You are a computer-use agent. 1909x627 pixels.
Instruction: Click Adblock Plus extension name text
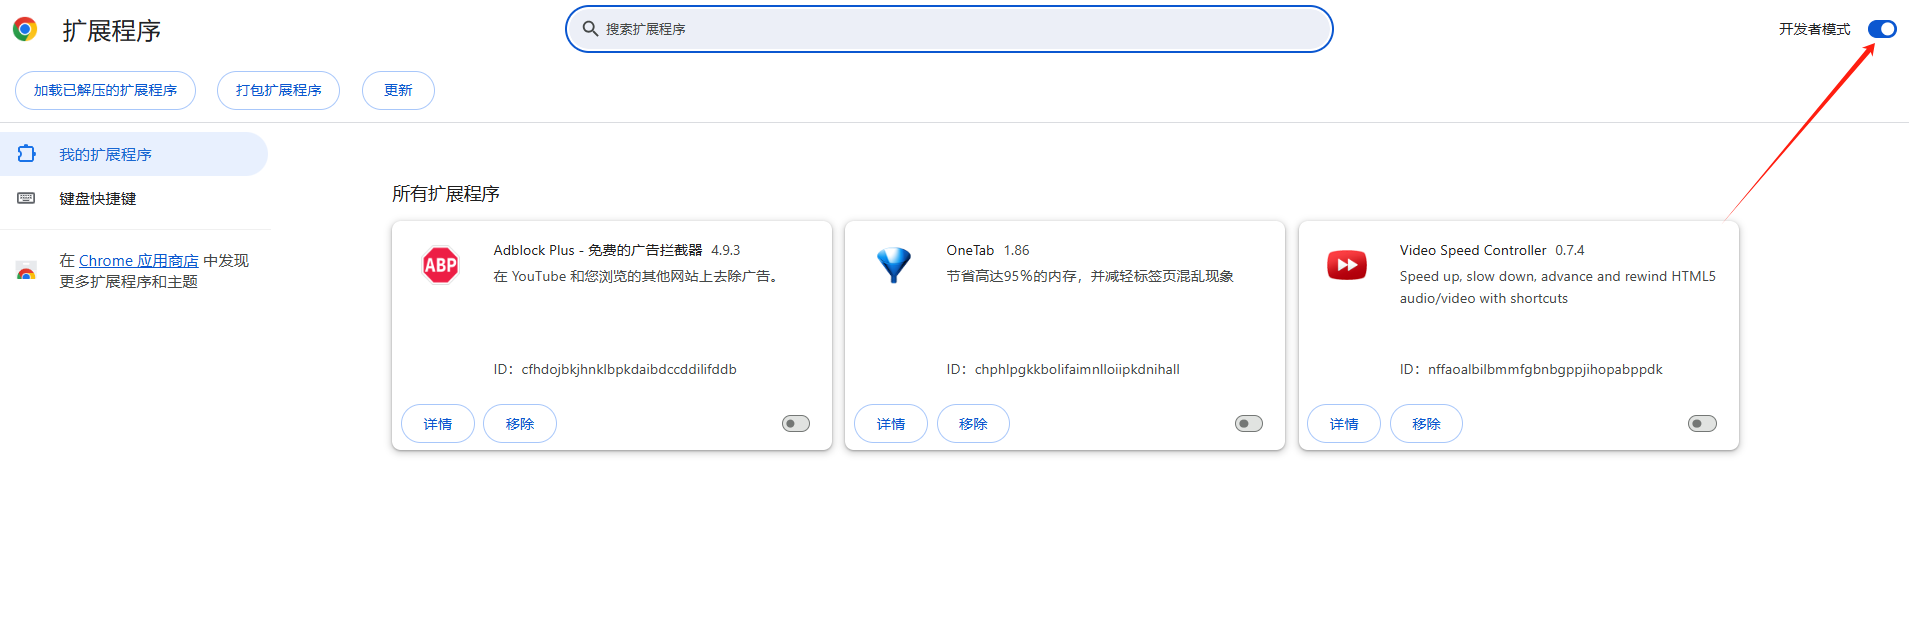click(x=598, y=250)
